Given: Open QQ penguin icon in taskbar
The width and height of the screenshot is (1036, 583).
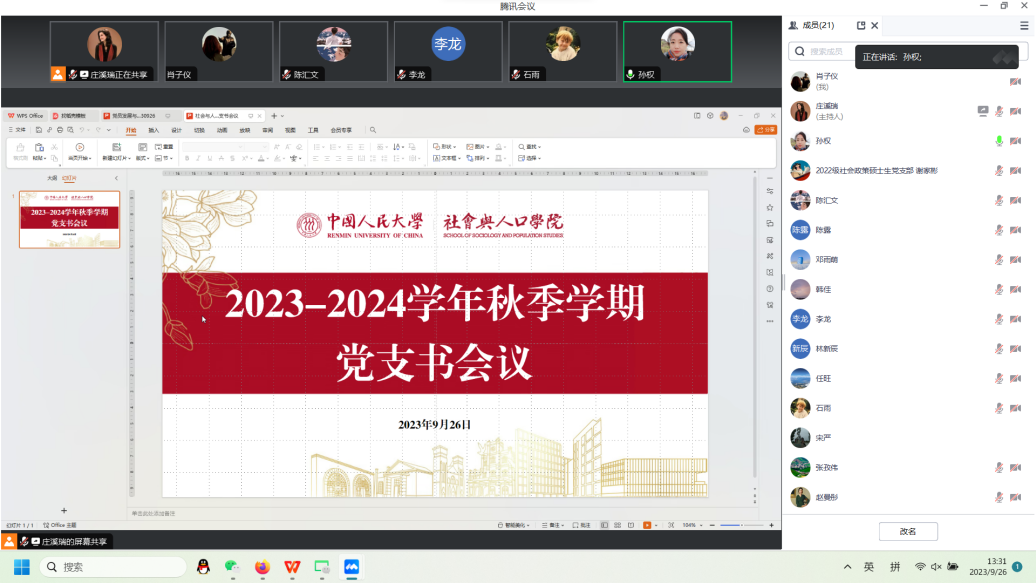Looking at the screenshot, I should 203,567.
